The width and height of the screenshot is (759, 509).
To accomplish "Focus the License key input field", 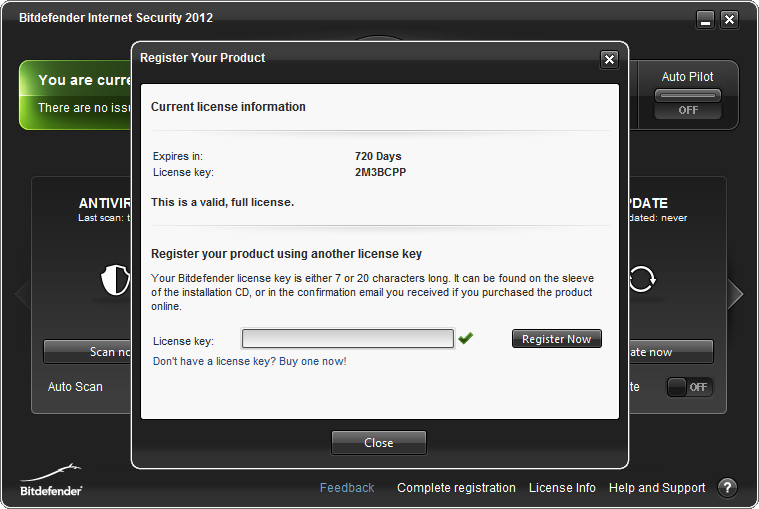I will [348, 339].
